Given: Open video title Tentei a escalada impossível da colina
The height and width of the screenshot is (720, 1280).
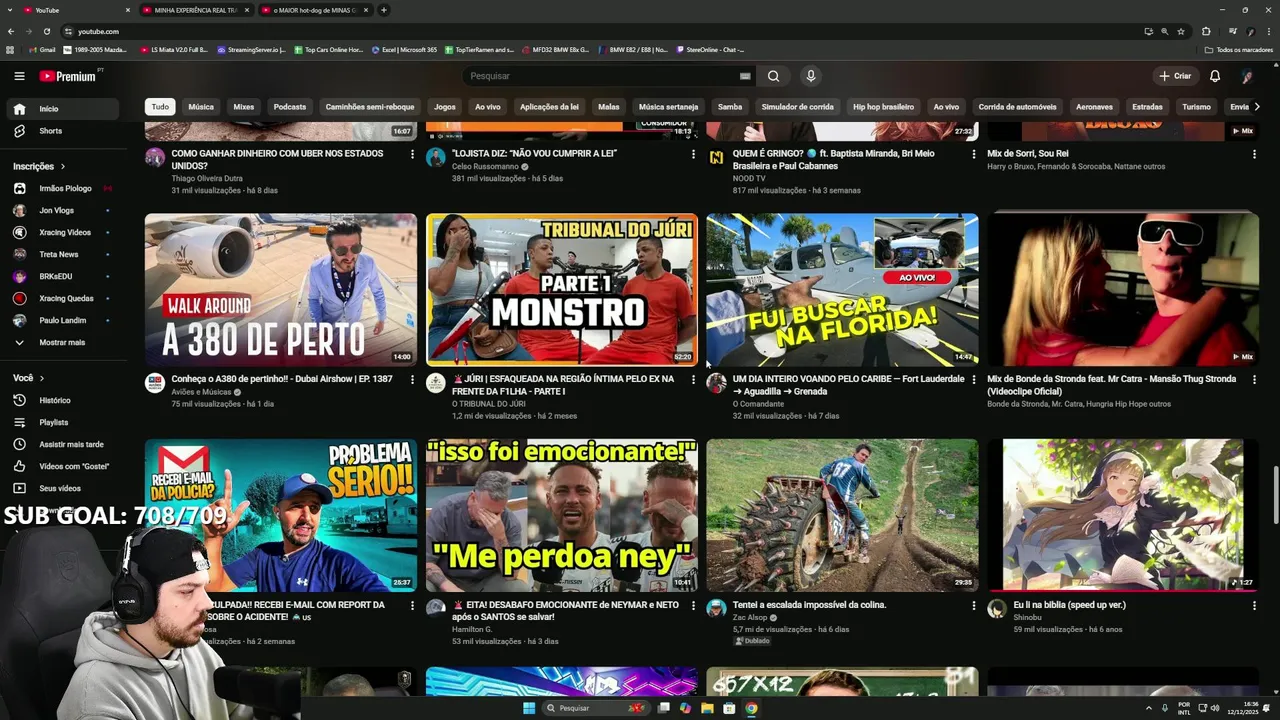Looking at the screenshot, I should tap(810, 605).
